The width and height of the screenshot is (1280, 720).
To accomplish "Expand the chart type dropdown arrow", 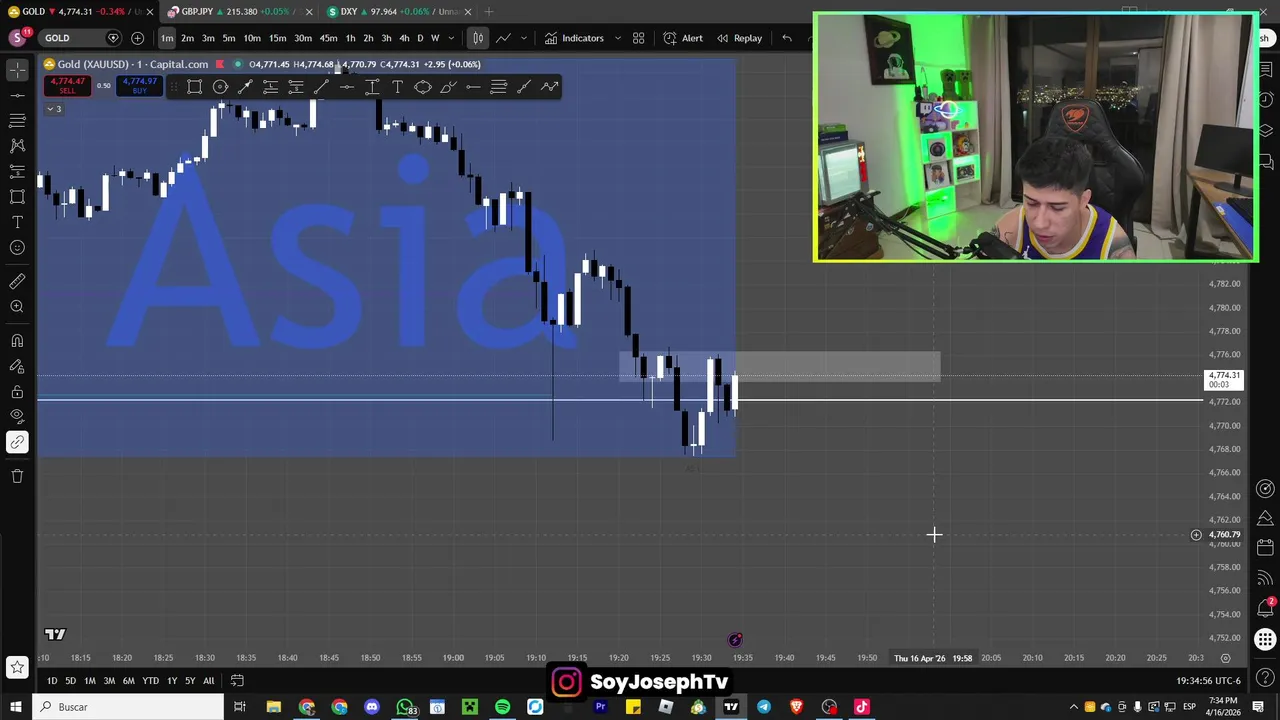I will pyautogui.click(x=523, y=38).
